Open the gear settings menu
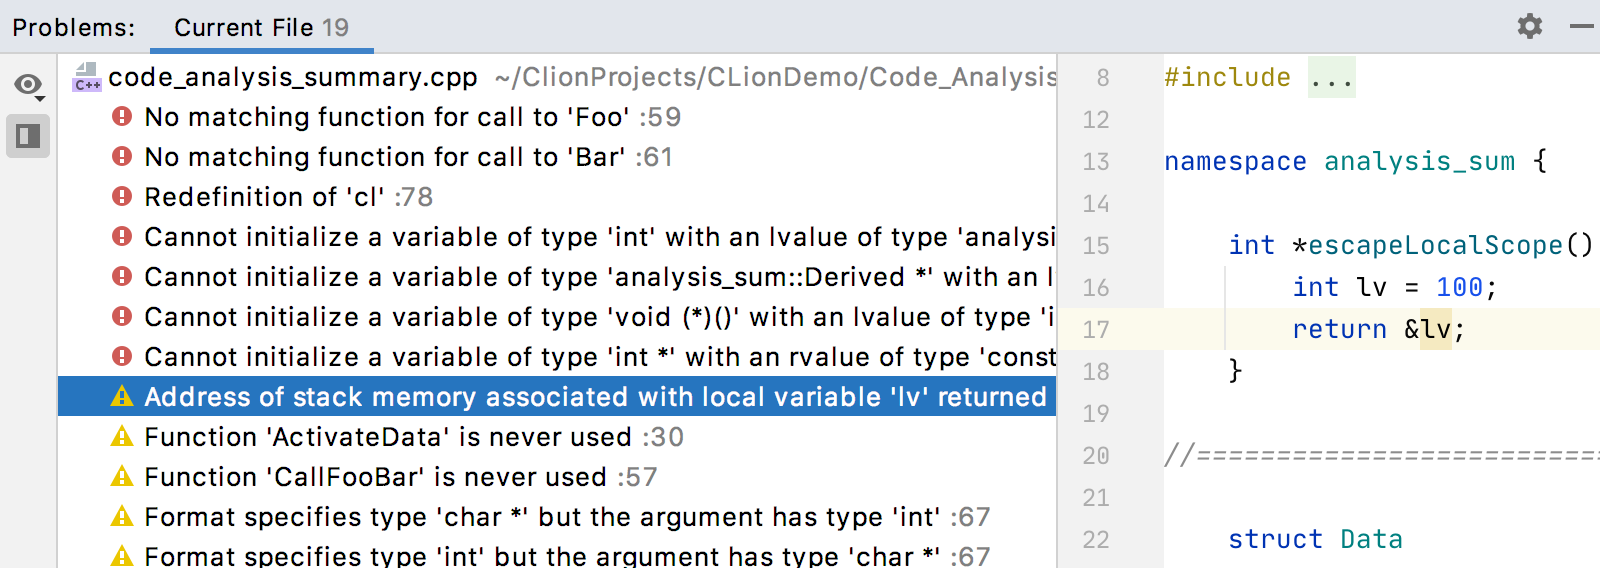 tap(1529, 26)
